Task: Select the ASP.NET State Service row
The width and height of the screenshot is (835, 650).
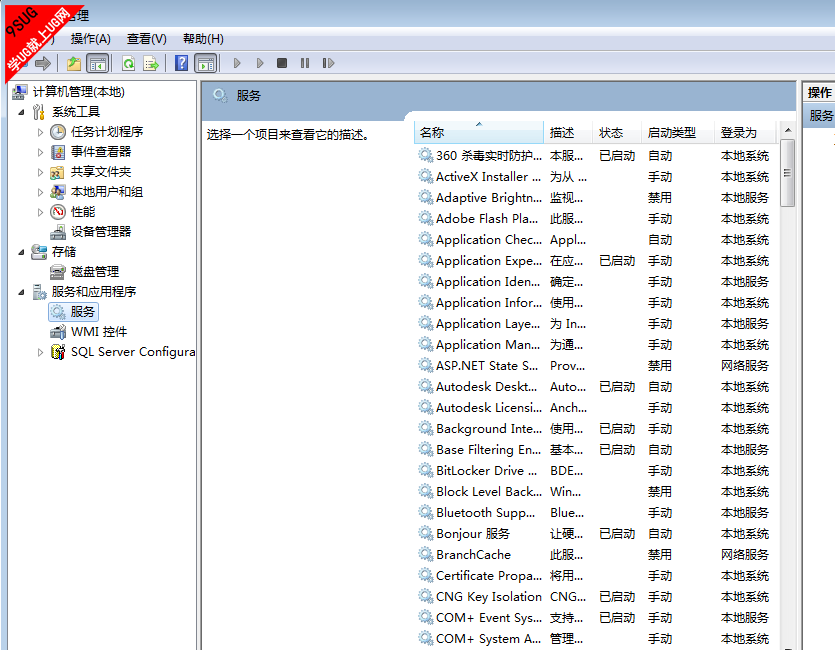Action: (596, 366)
